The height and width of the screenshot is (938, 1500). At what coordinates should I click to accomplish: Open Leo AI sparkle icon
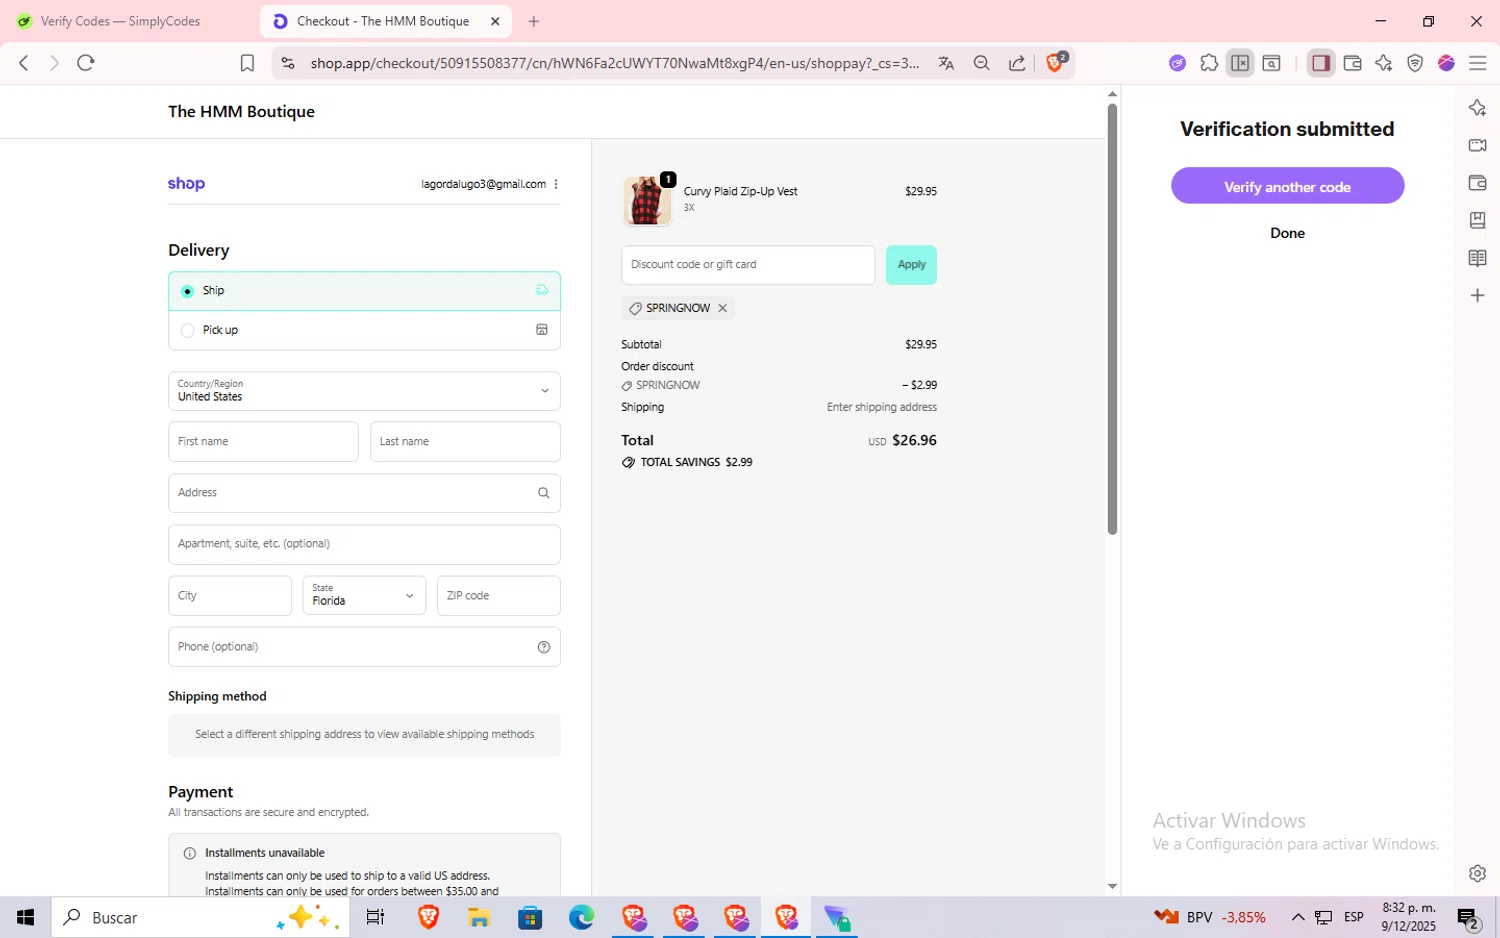[x=1383, y=63]
